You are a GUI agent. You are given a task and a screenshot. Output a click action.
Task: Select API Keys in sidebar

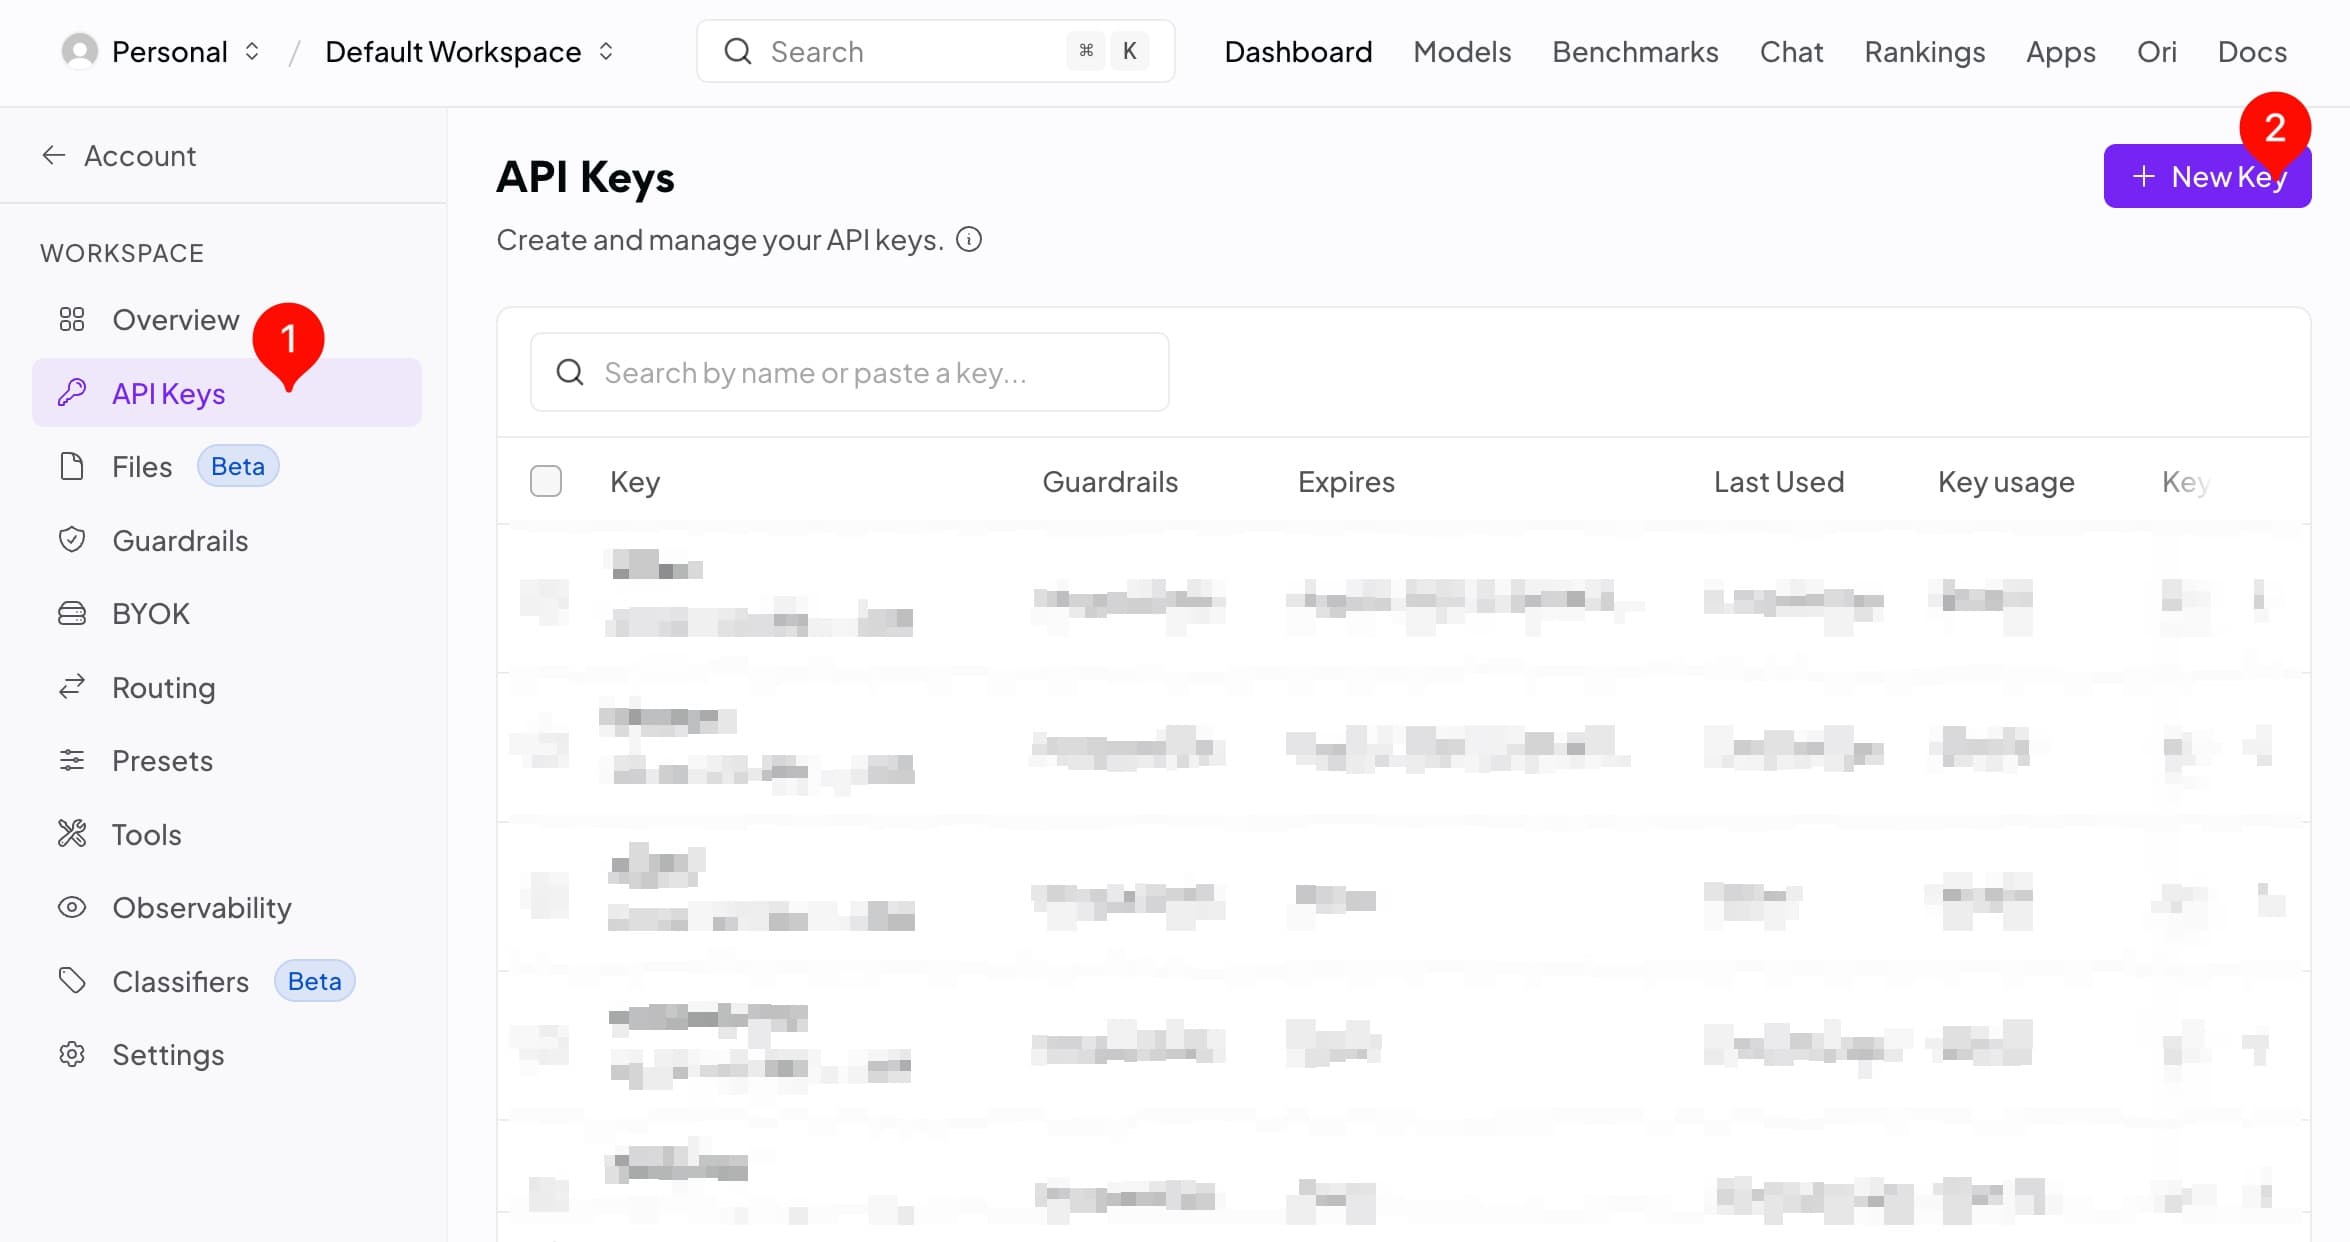pyautogui.click(x=227, y=393)
